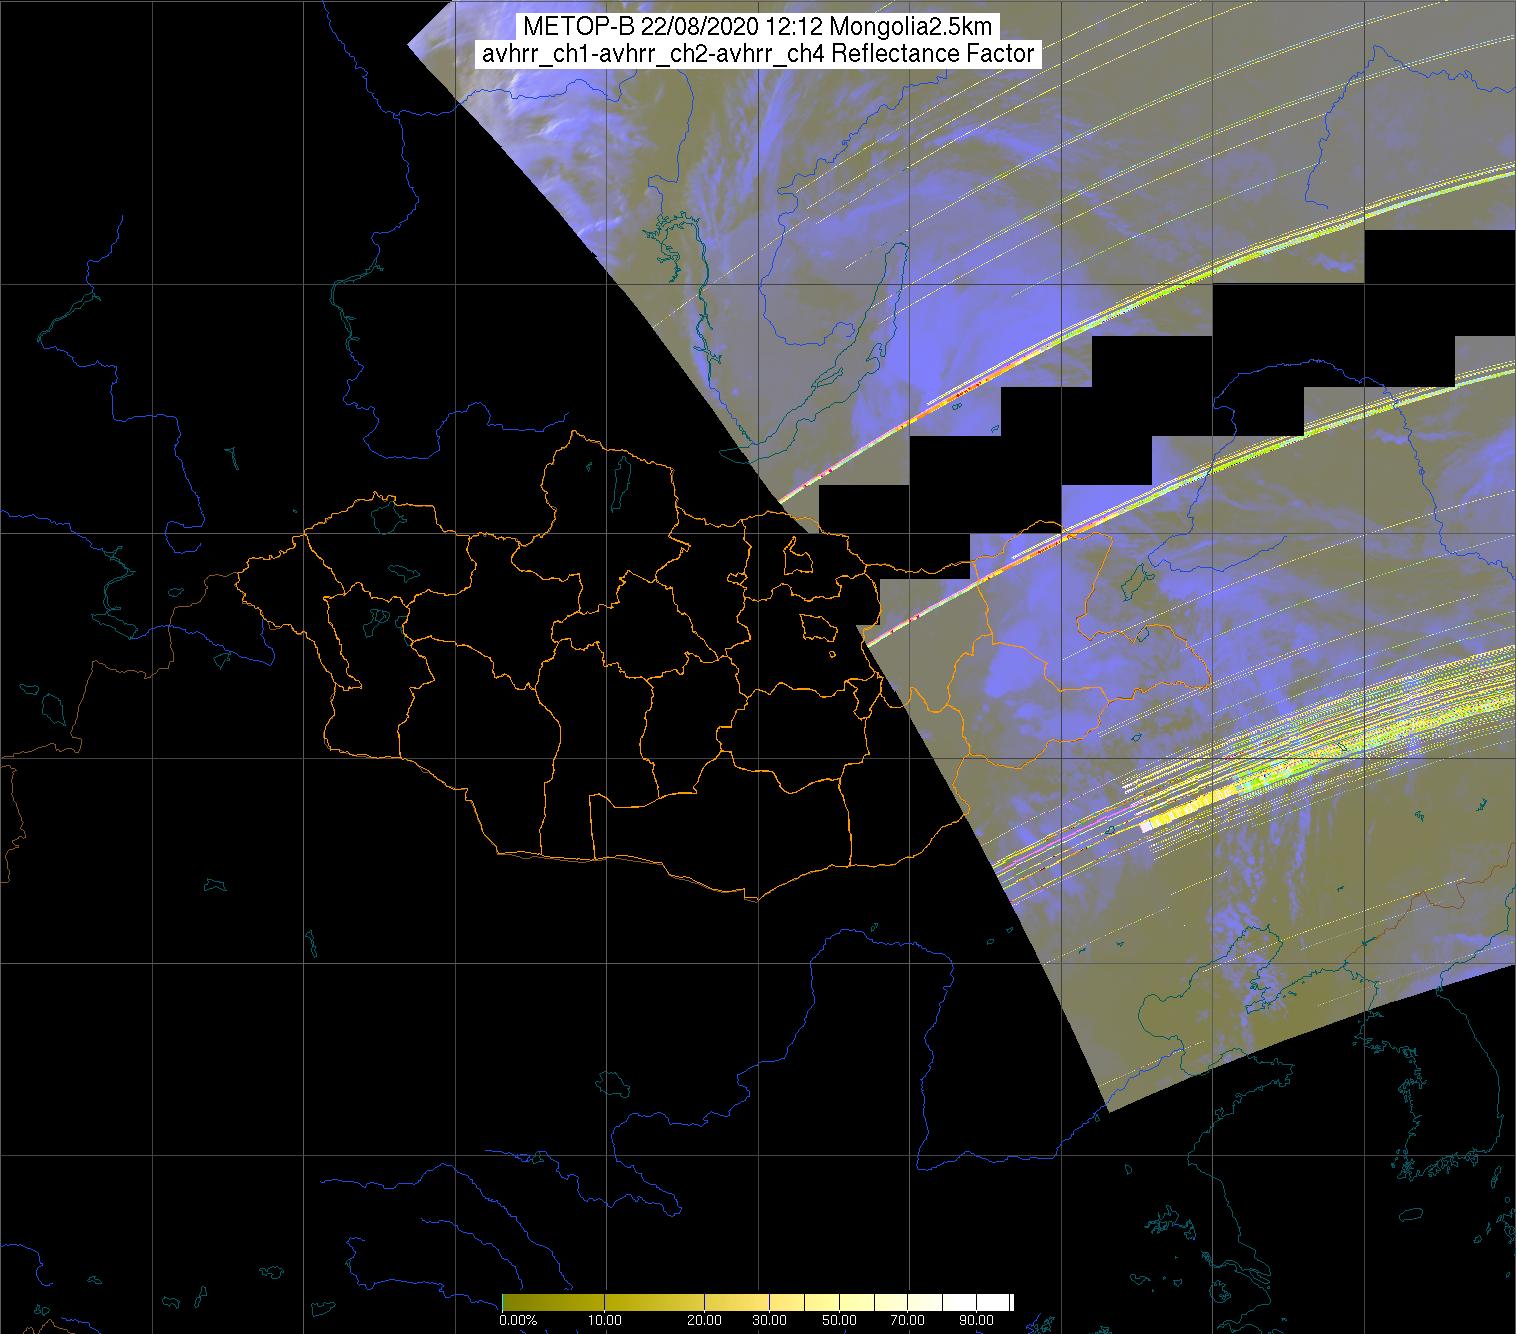Click the reflectance color scale bar
The image size is (1516, 1334).
click(x=757, y=1302)
